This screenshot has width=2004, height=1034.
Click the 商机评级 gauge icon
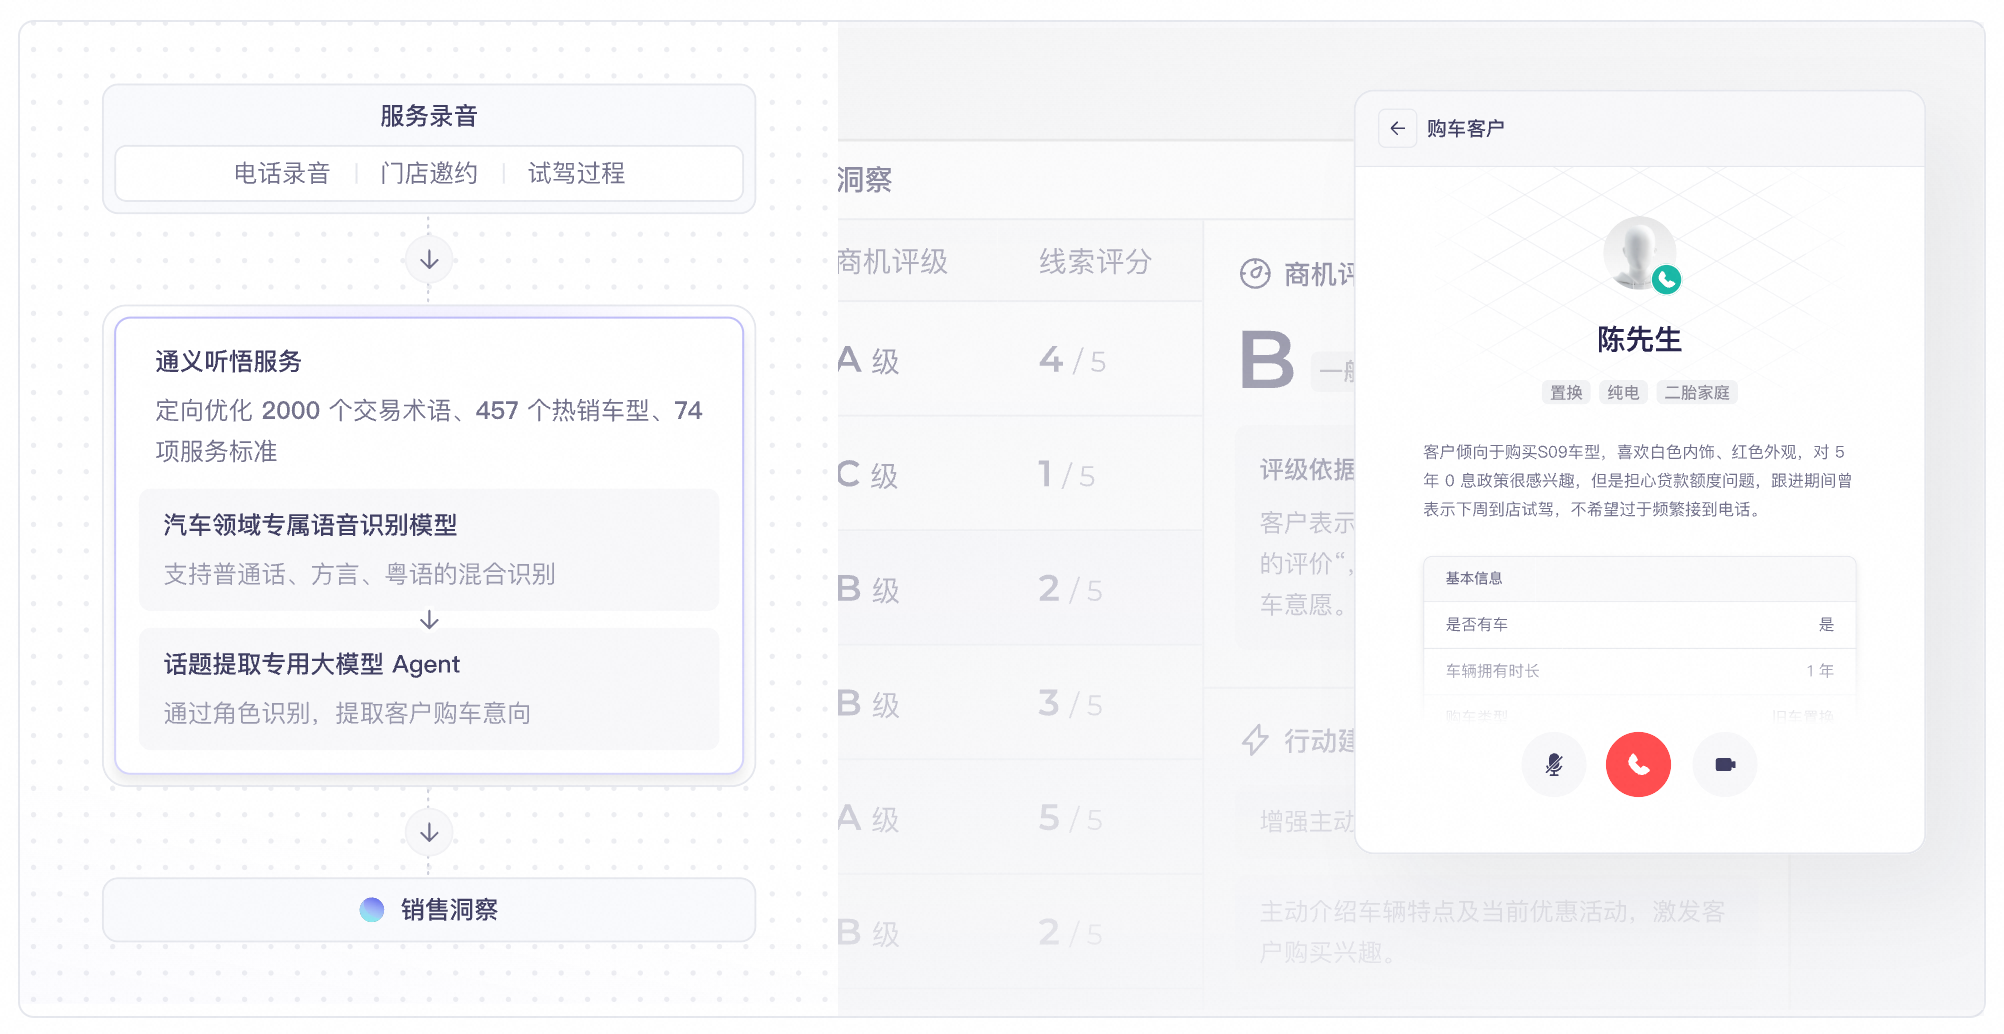[x=1255, y=273]
